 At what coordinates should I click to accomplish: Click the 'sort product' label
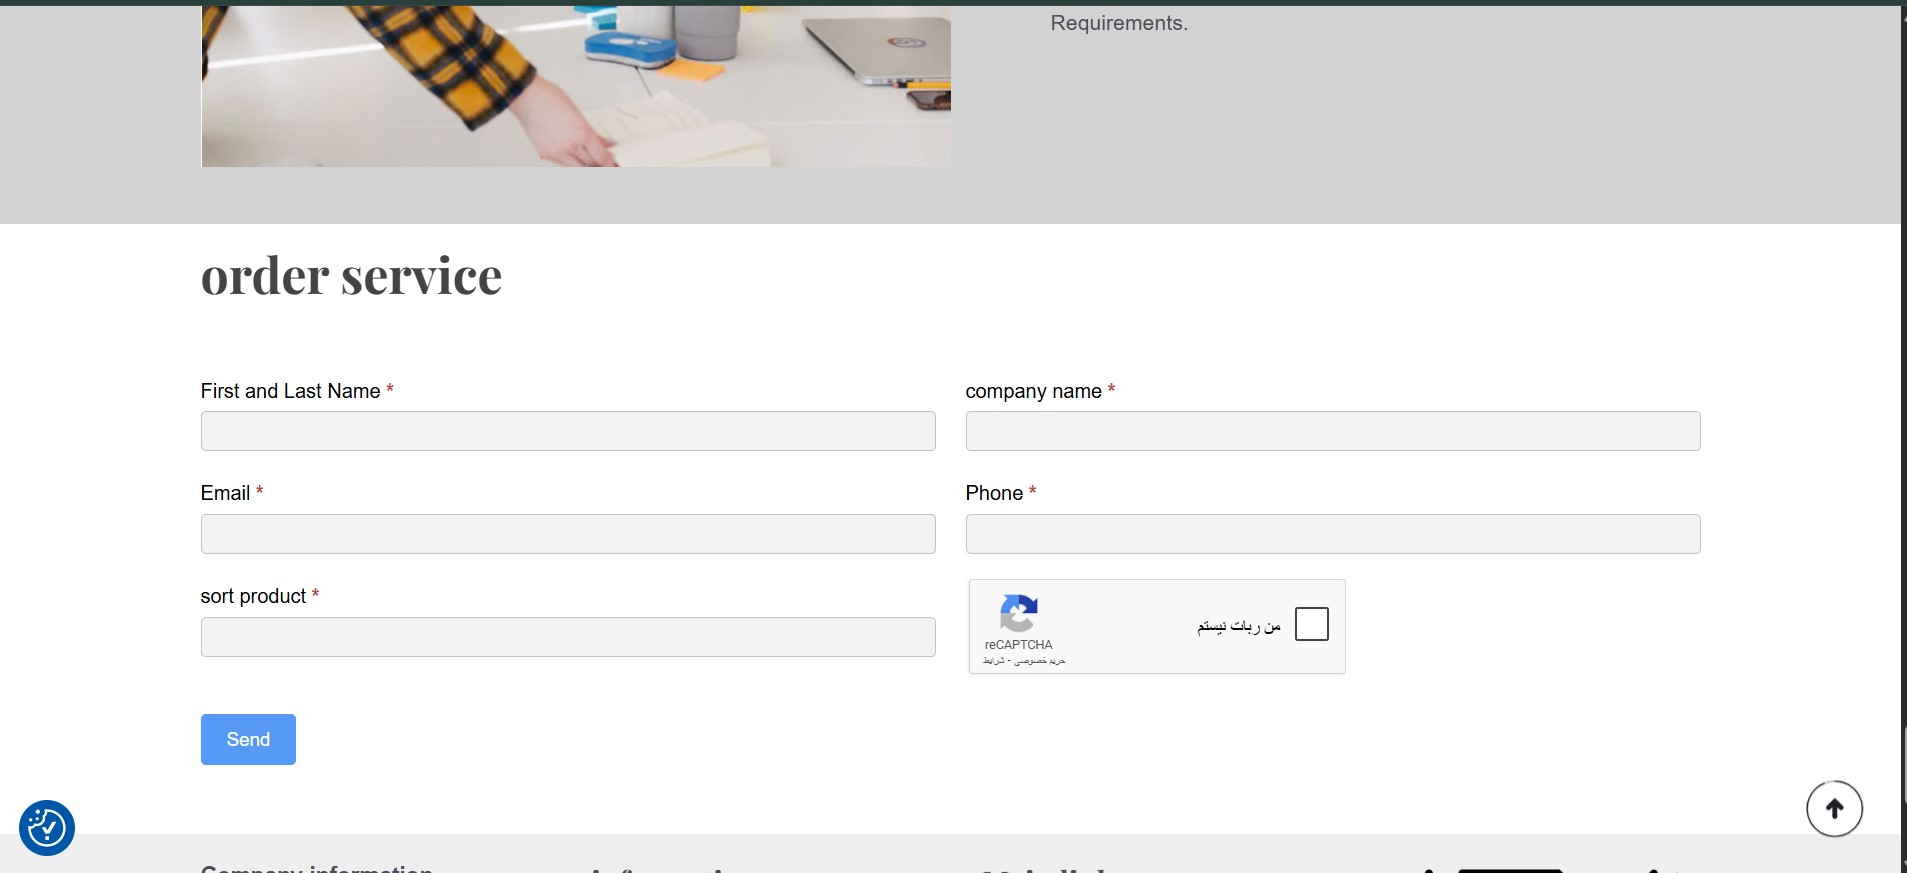(253, 596)
